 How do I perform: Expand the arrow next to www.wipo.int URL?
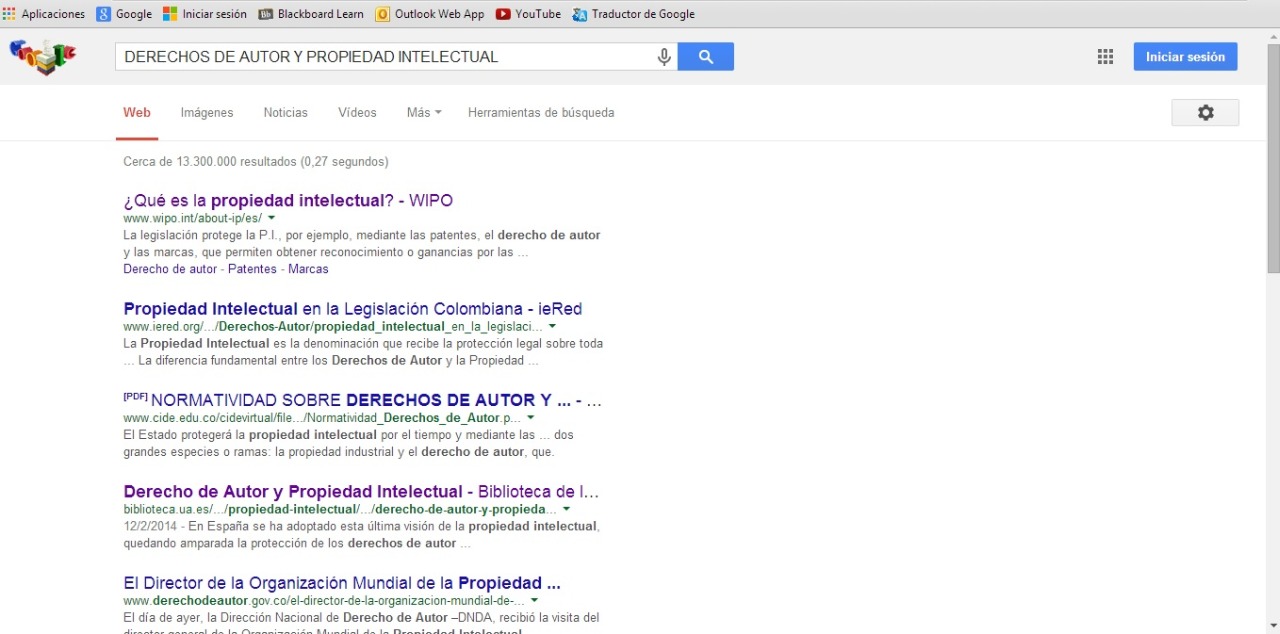point(271,218)
